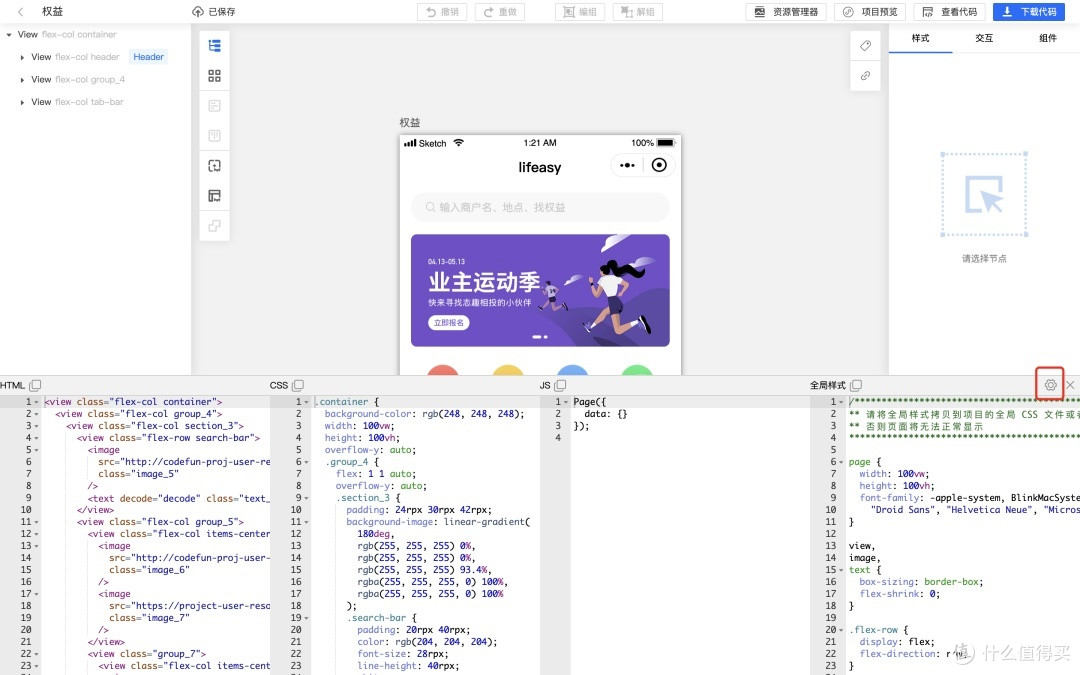Click the 全局样式 panel label
Image resolution: width=1080 pixels, height=675 pixels.
[827, 385]
